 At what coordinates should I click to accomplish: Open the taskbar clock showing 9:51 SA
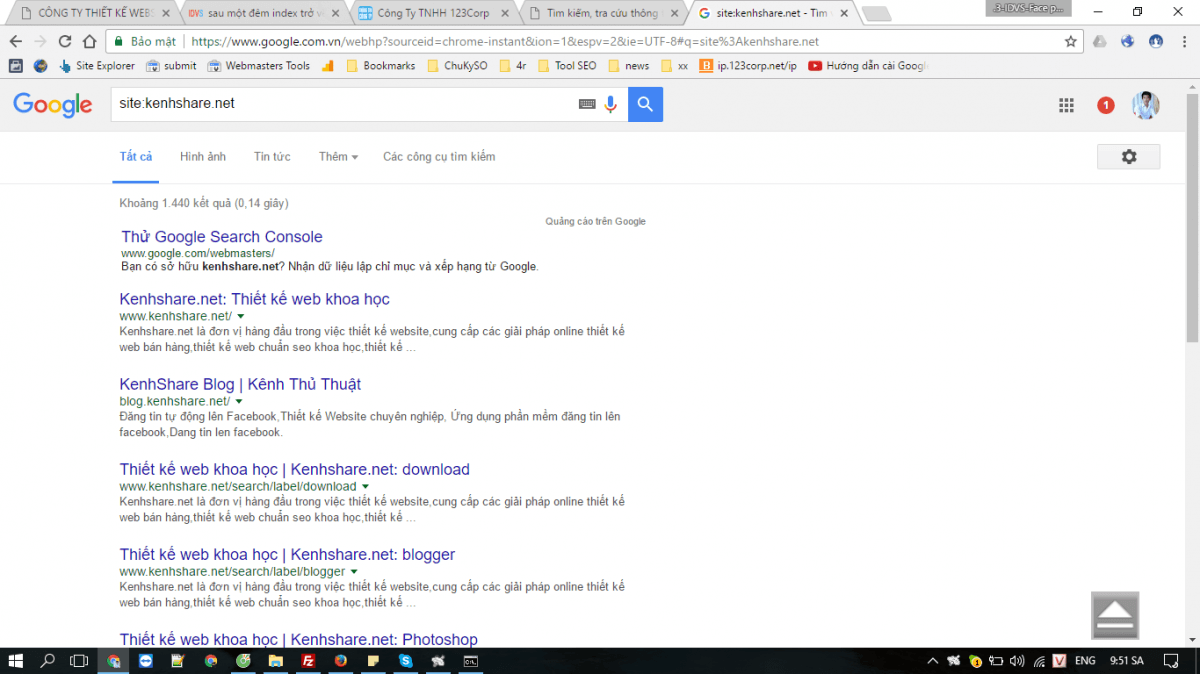pyautogui.click(x=1127, y=661)
